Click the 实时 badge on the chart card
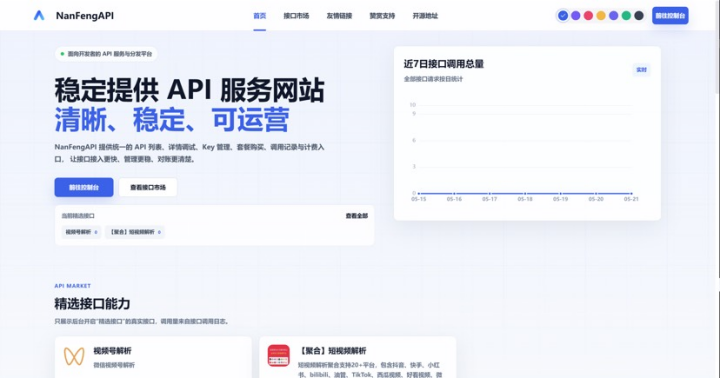The height and width of the screenshot is (379, 720). click(x=641, y=70)
